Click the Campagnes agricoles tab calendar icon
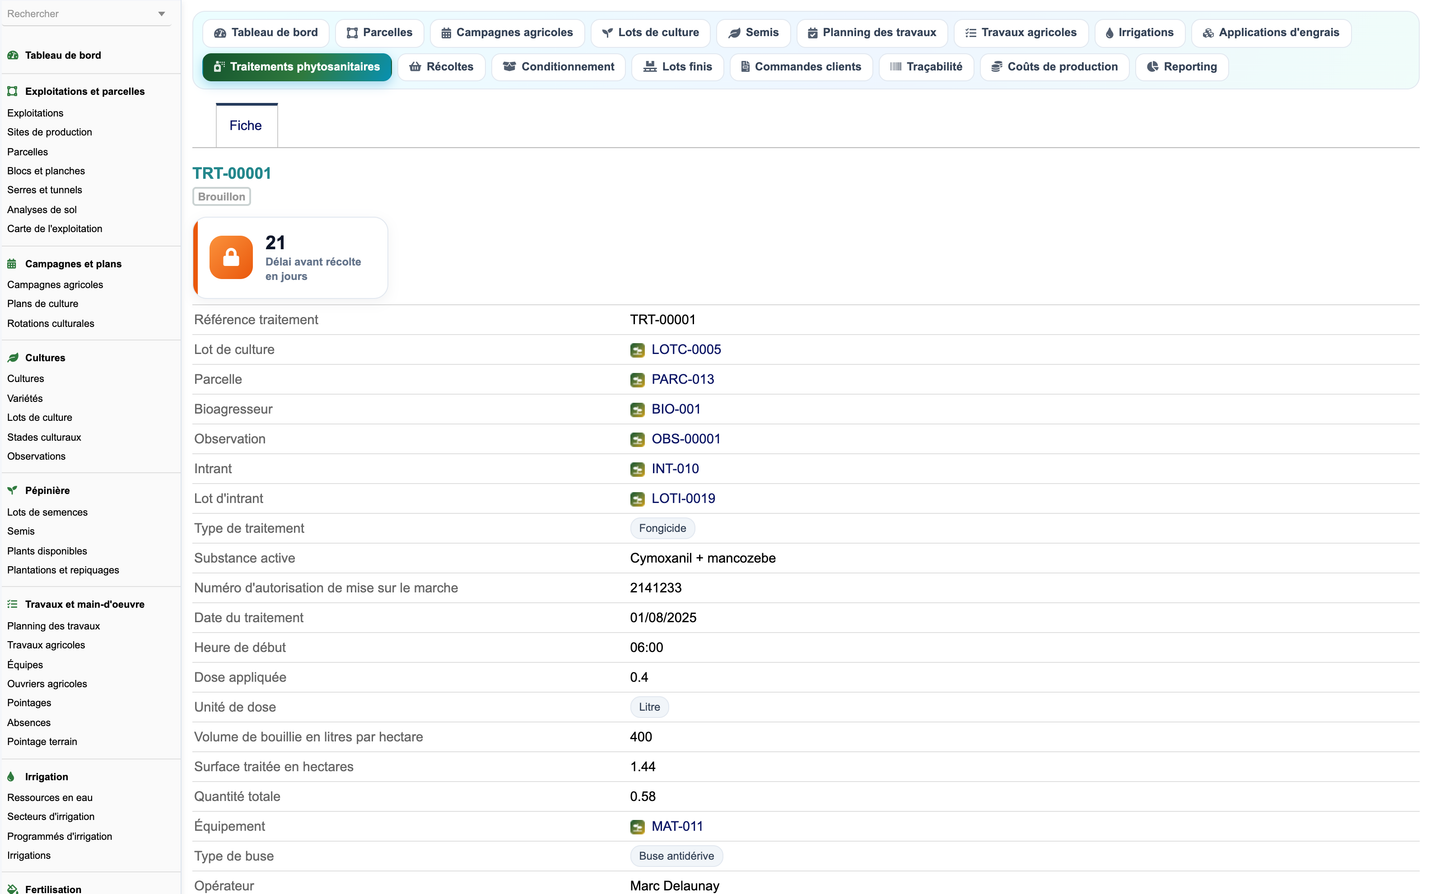1445x894 pixels. click(446, 33)
